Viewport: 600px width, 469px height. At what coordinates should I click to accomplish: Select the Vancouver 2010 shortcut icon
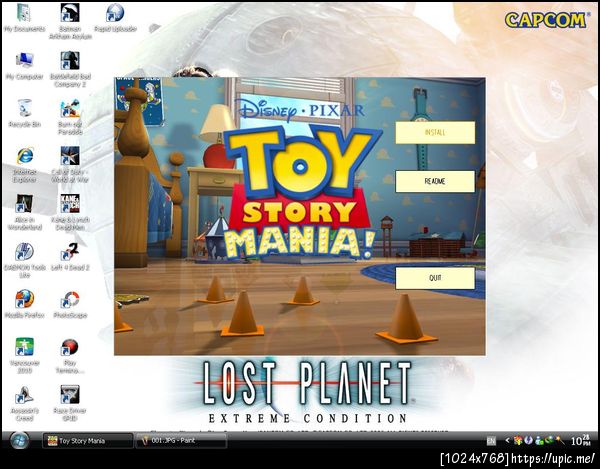pyautogui.click(x=24, y=355)
